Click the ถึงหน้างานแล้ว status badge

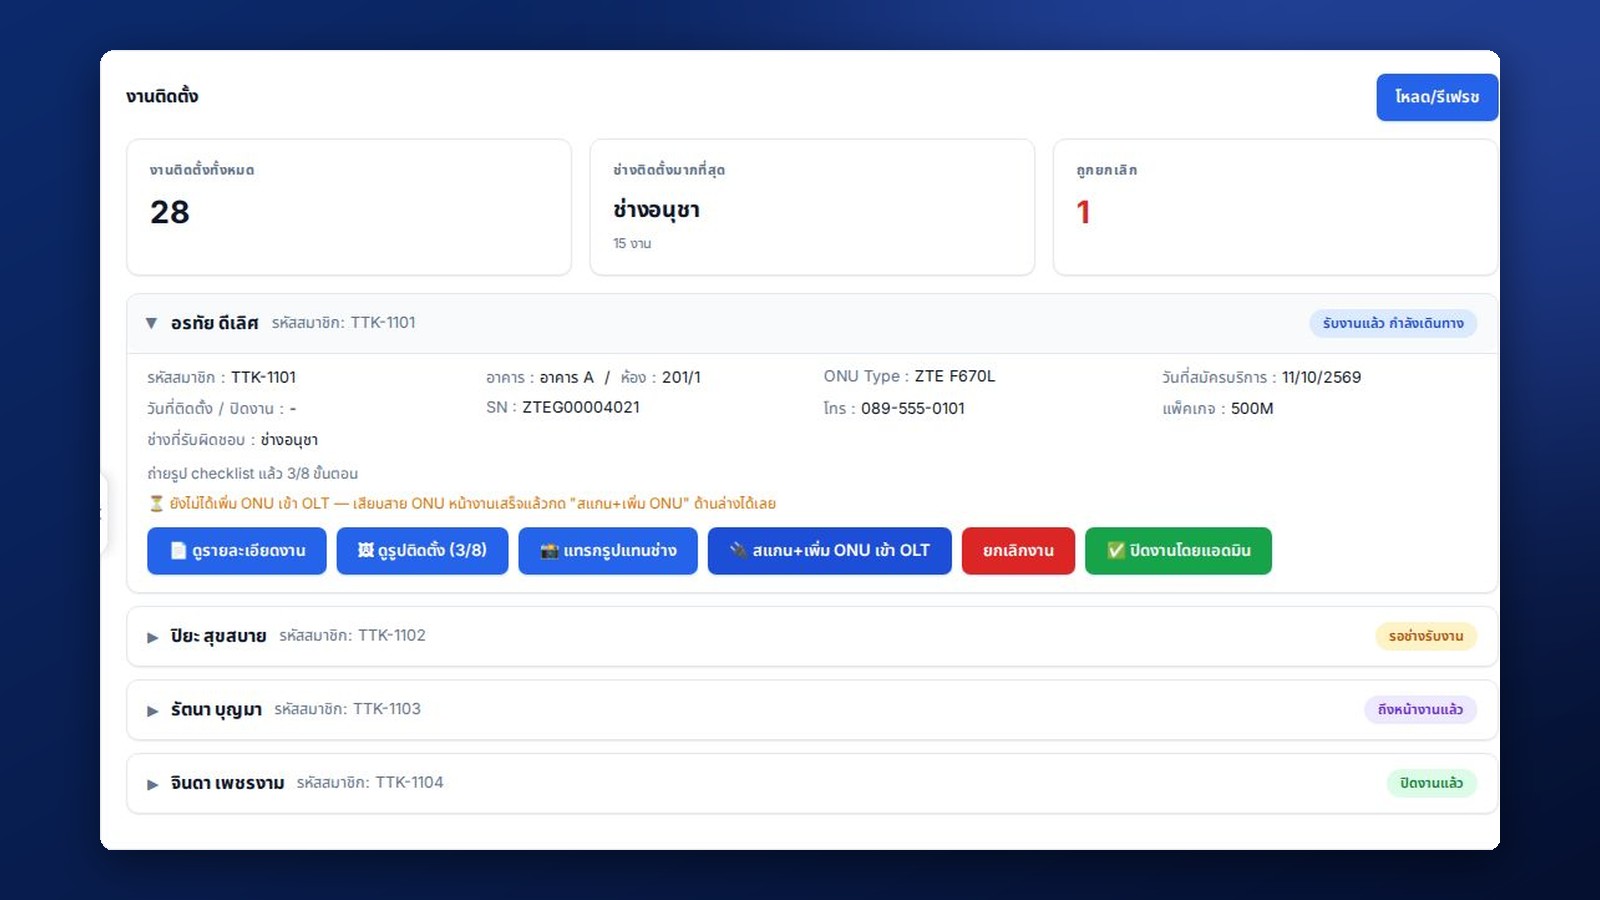point(1420,710)
